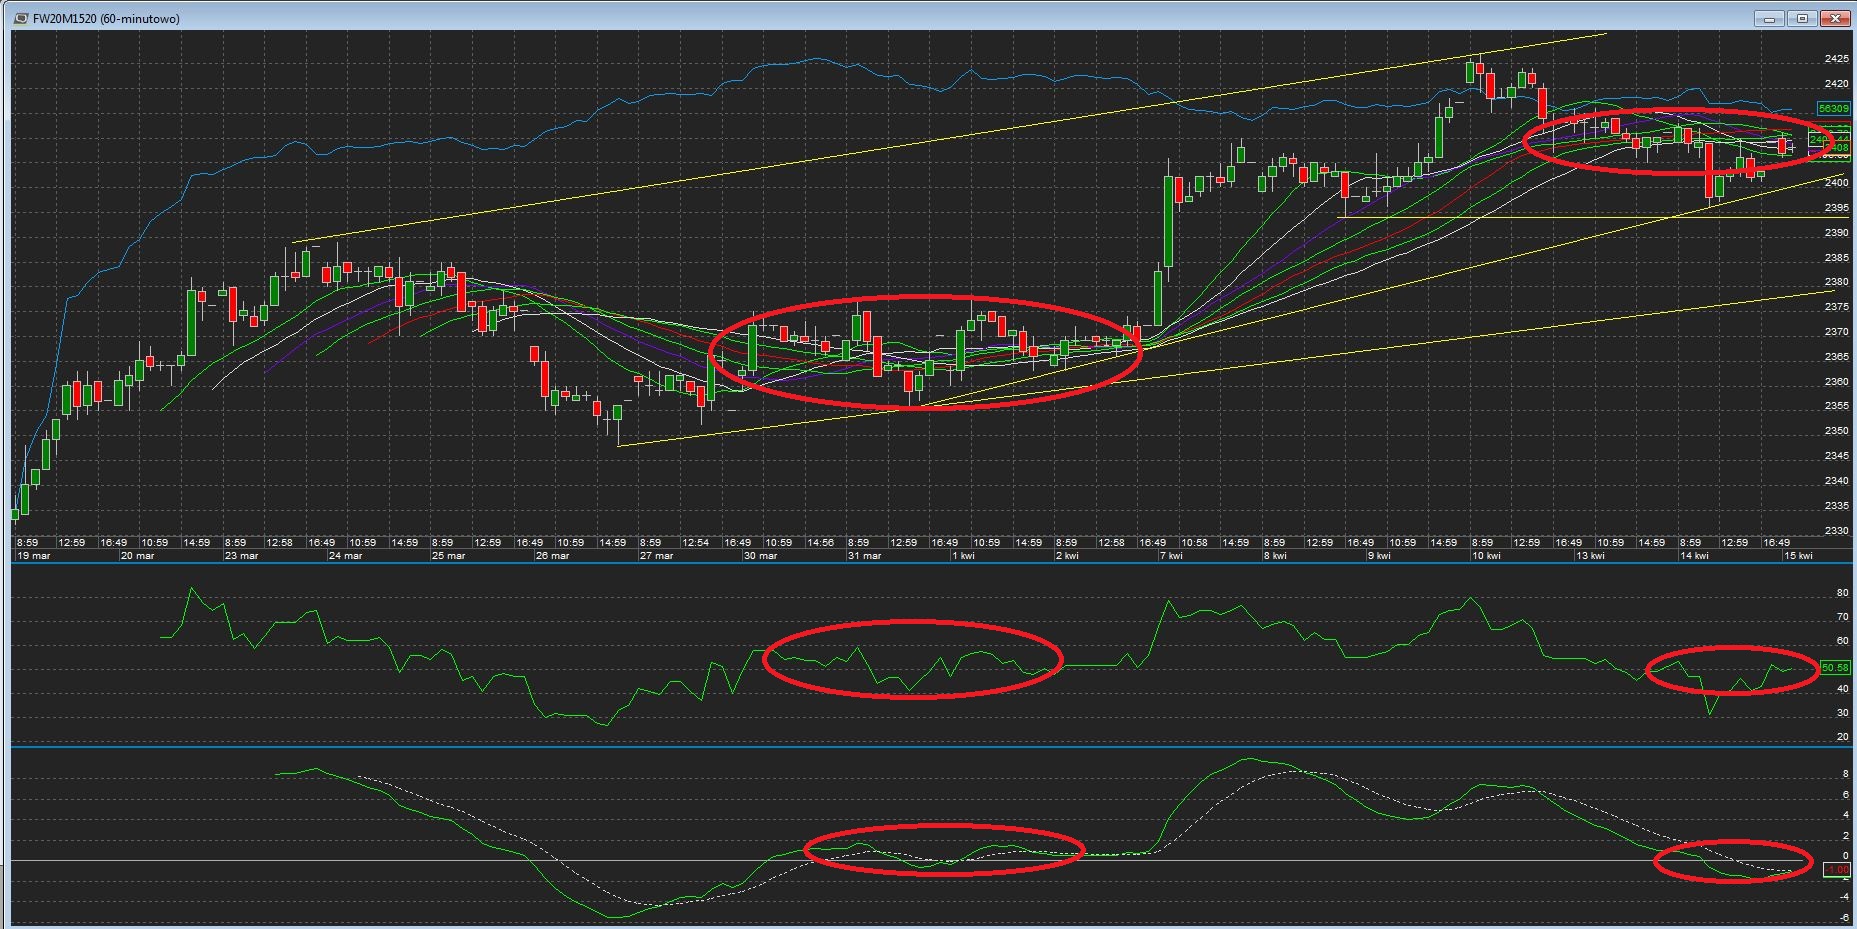Select the red -1.00 indicator value label
This screenshot has width=1857, height=929.
1838,870
